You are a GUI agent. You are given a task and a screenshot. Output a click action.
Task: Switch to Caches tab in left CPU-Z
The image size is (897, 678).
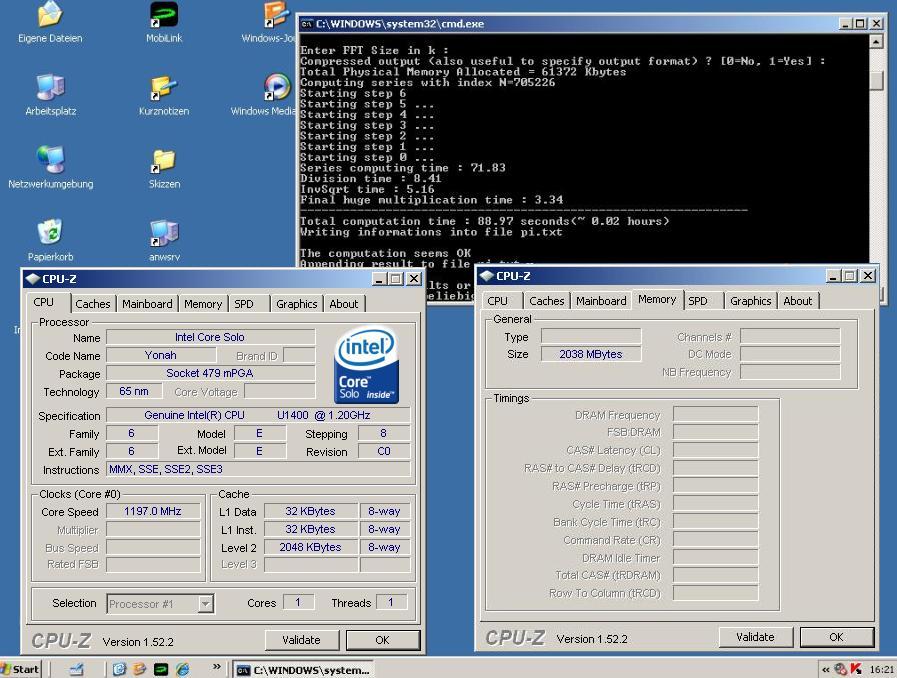[93, 304]
